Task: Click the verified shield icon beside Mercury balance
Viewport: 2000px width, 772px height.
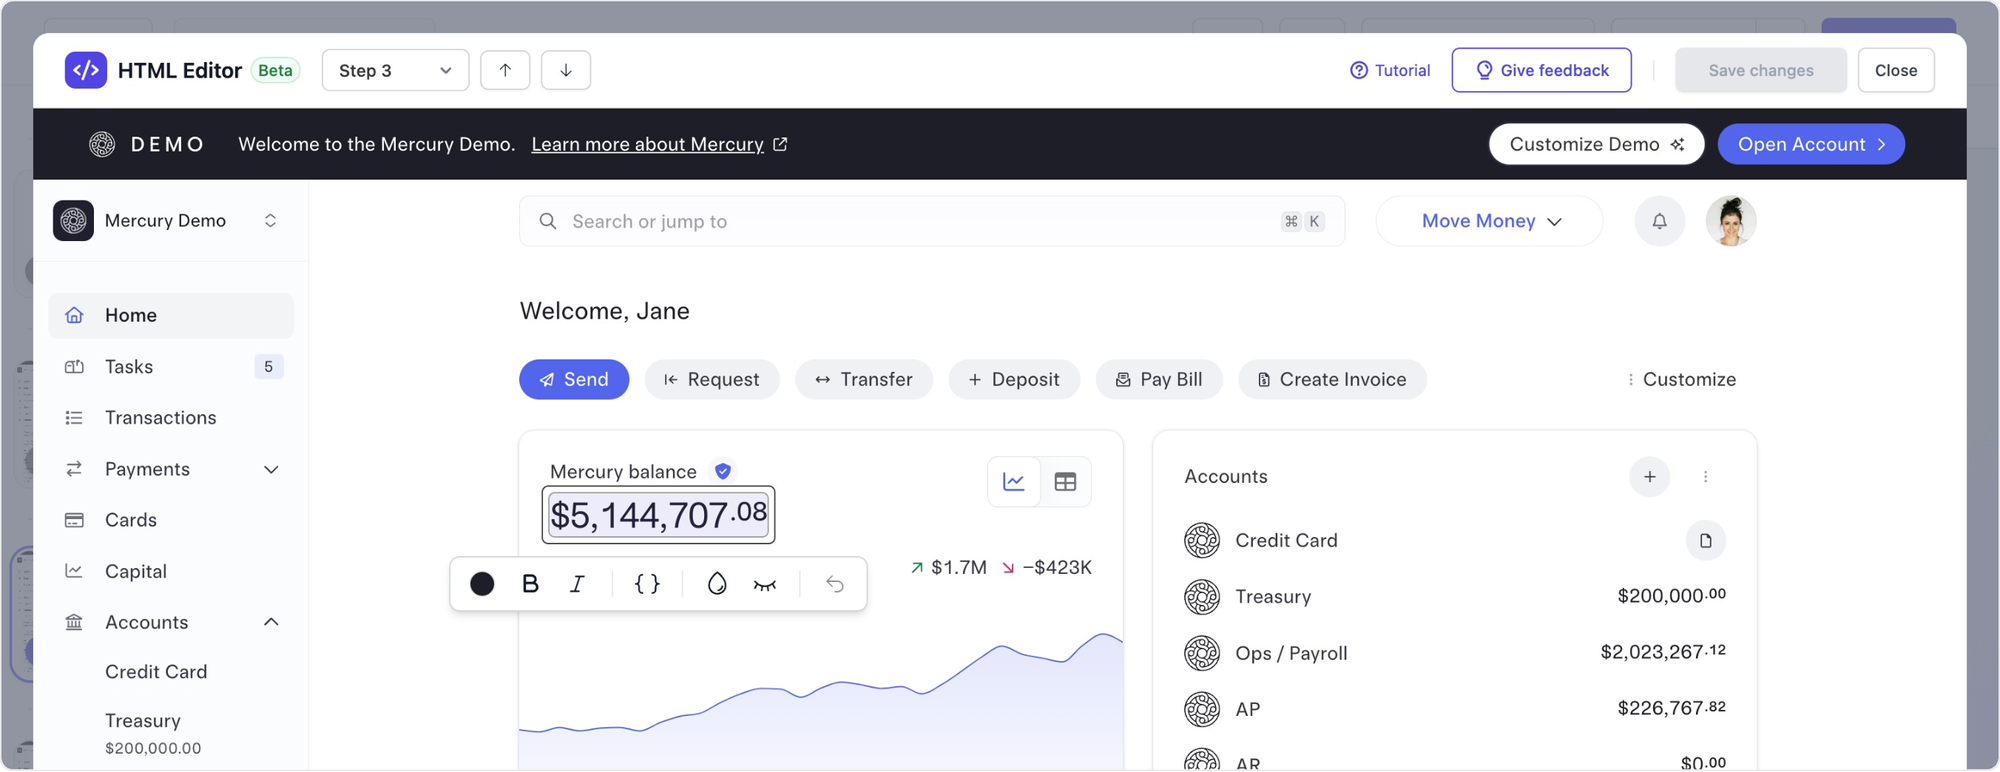Action: [723, 471]
